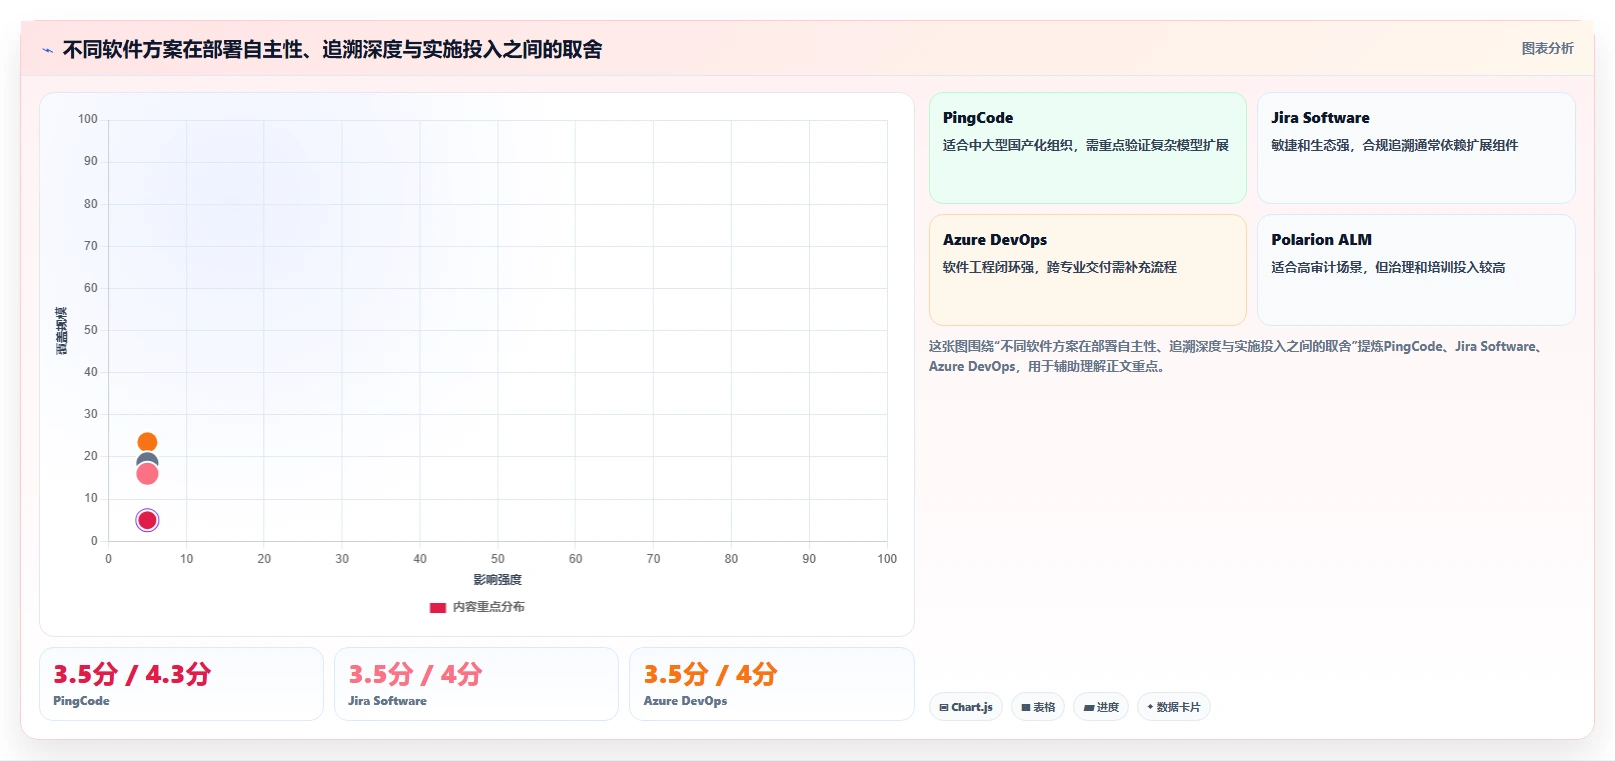This screenshot has height=761, width=1615.
Task: Open the Jira Software description card
Action: (1416, 148)
